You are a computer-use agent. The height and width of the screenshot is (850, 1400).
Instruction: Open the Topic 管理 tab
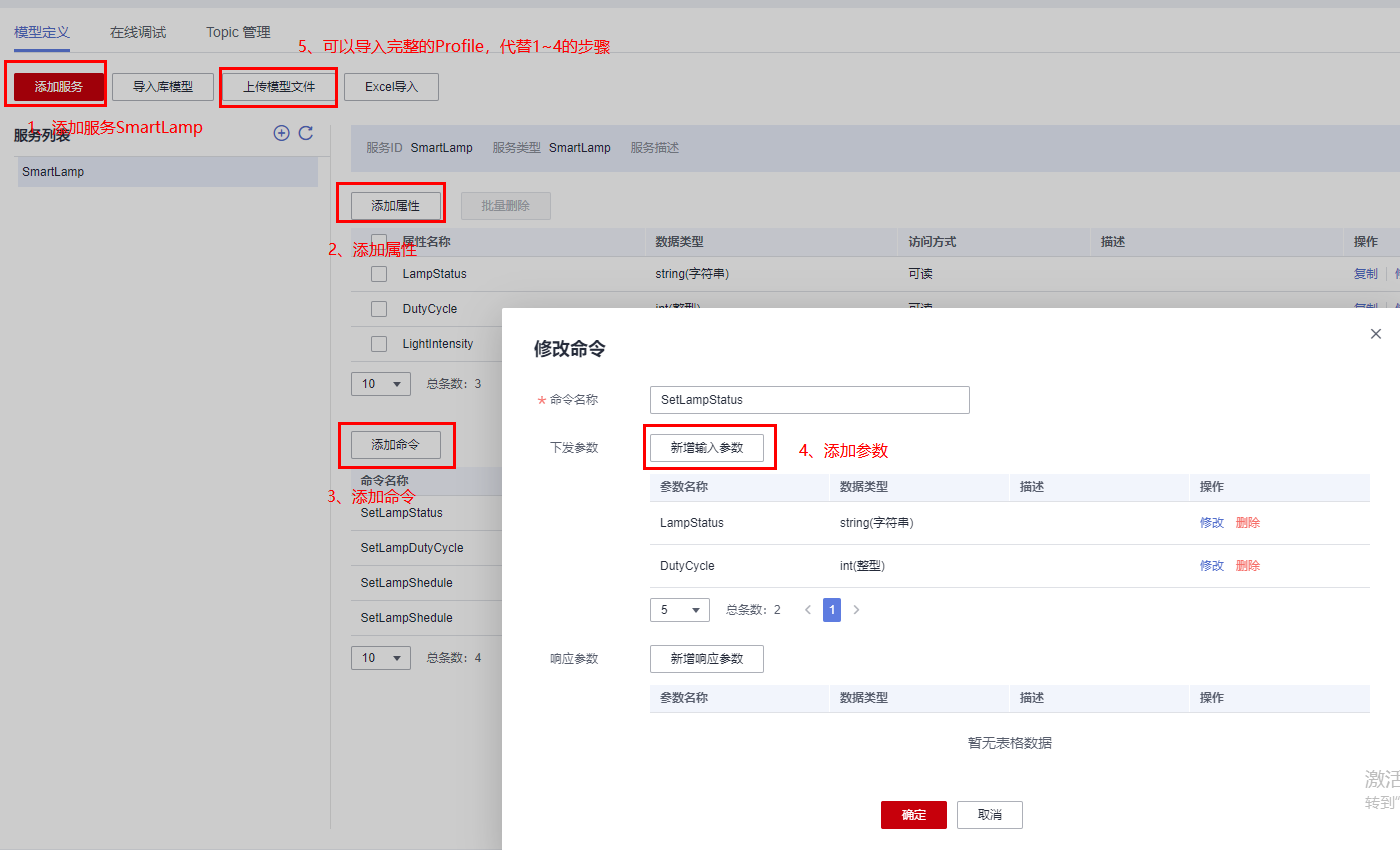pos(238,32)
